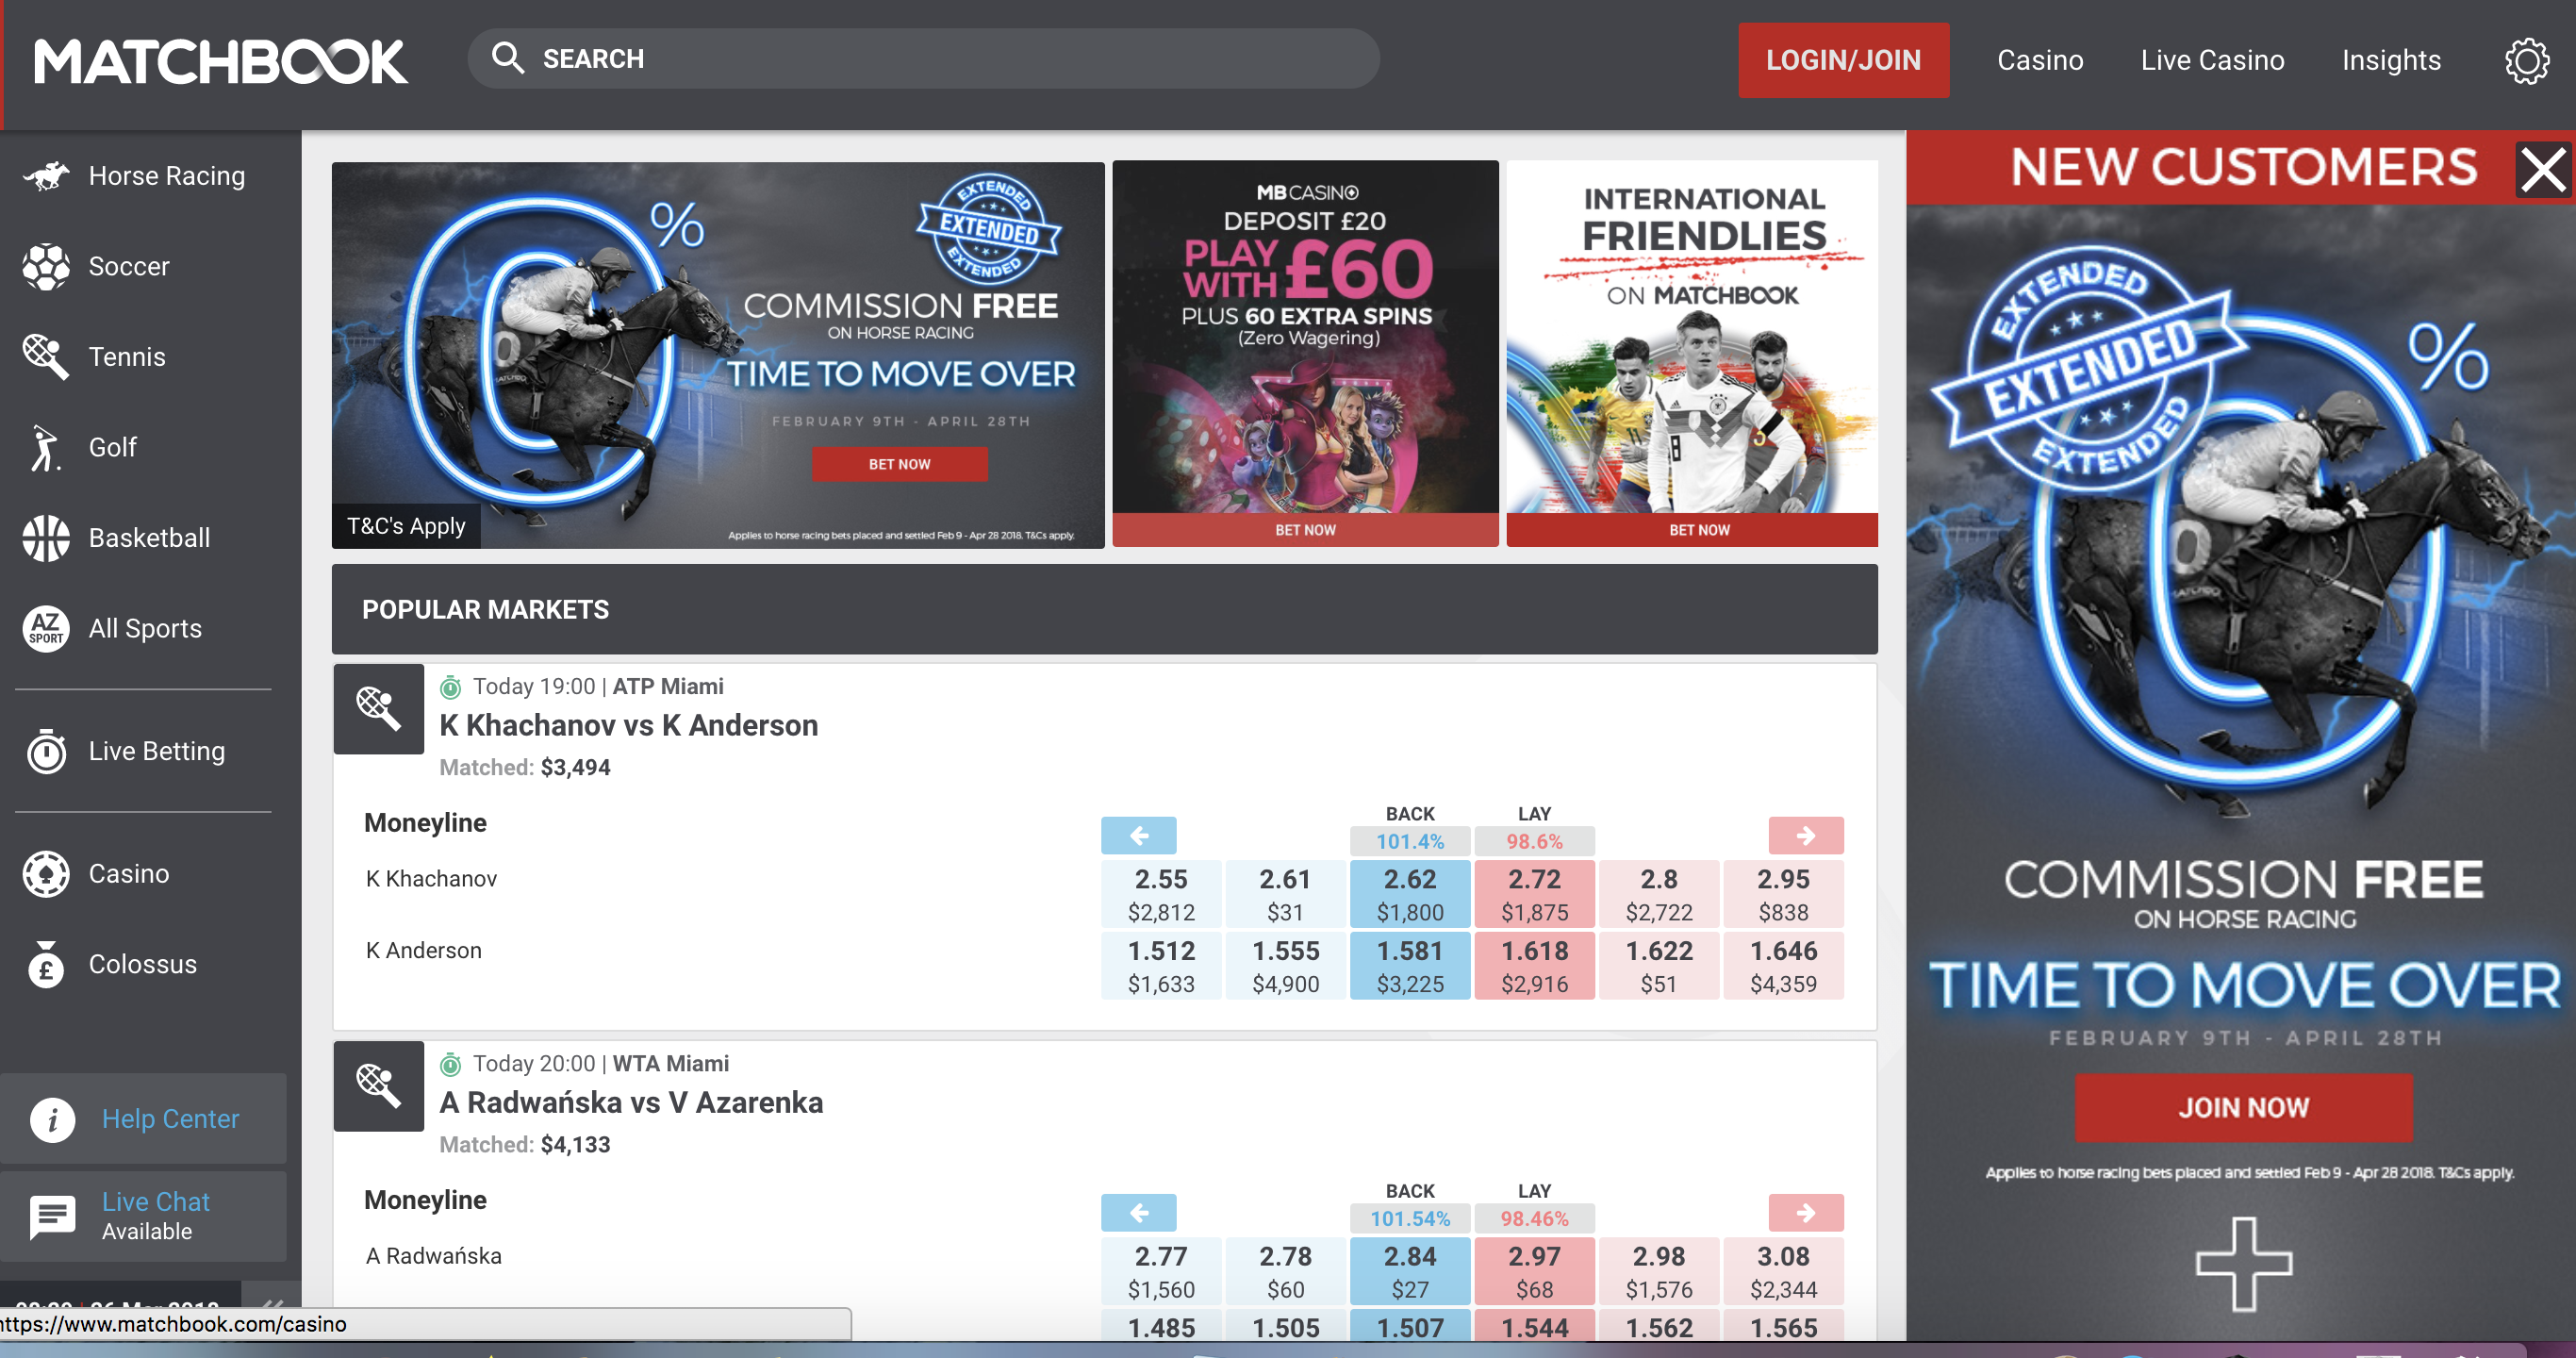The height and width of the screenshot is (1358, 2576).
Task: Click pink right arrow in Radwańska market
Action: point(1806,1213)
